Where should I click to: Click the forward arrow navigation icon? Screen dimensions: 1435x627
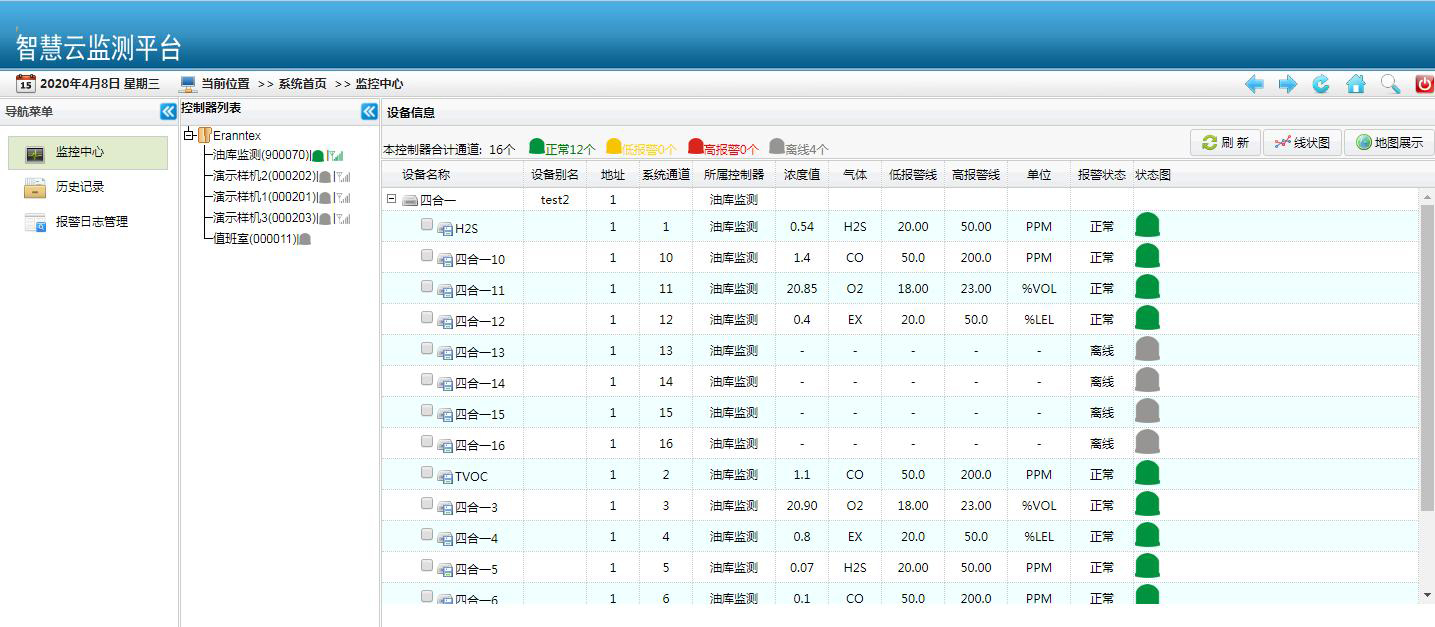pos(1288,85)
